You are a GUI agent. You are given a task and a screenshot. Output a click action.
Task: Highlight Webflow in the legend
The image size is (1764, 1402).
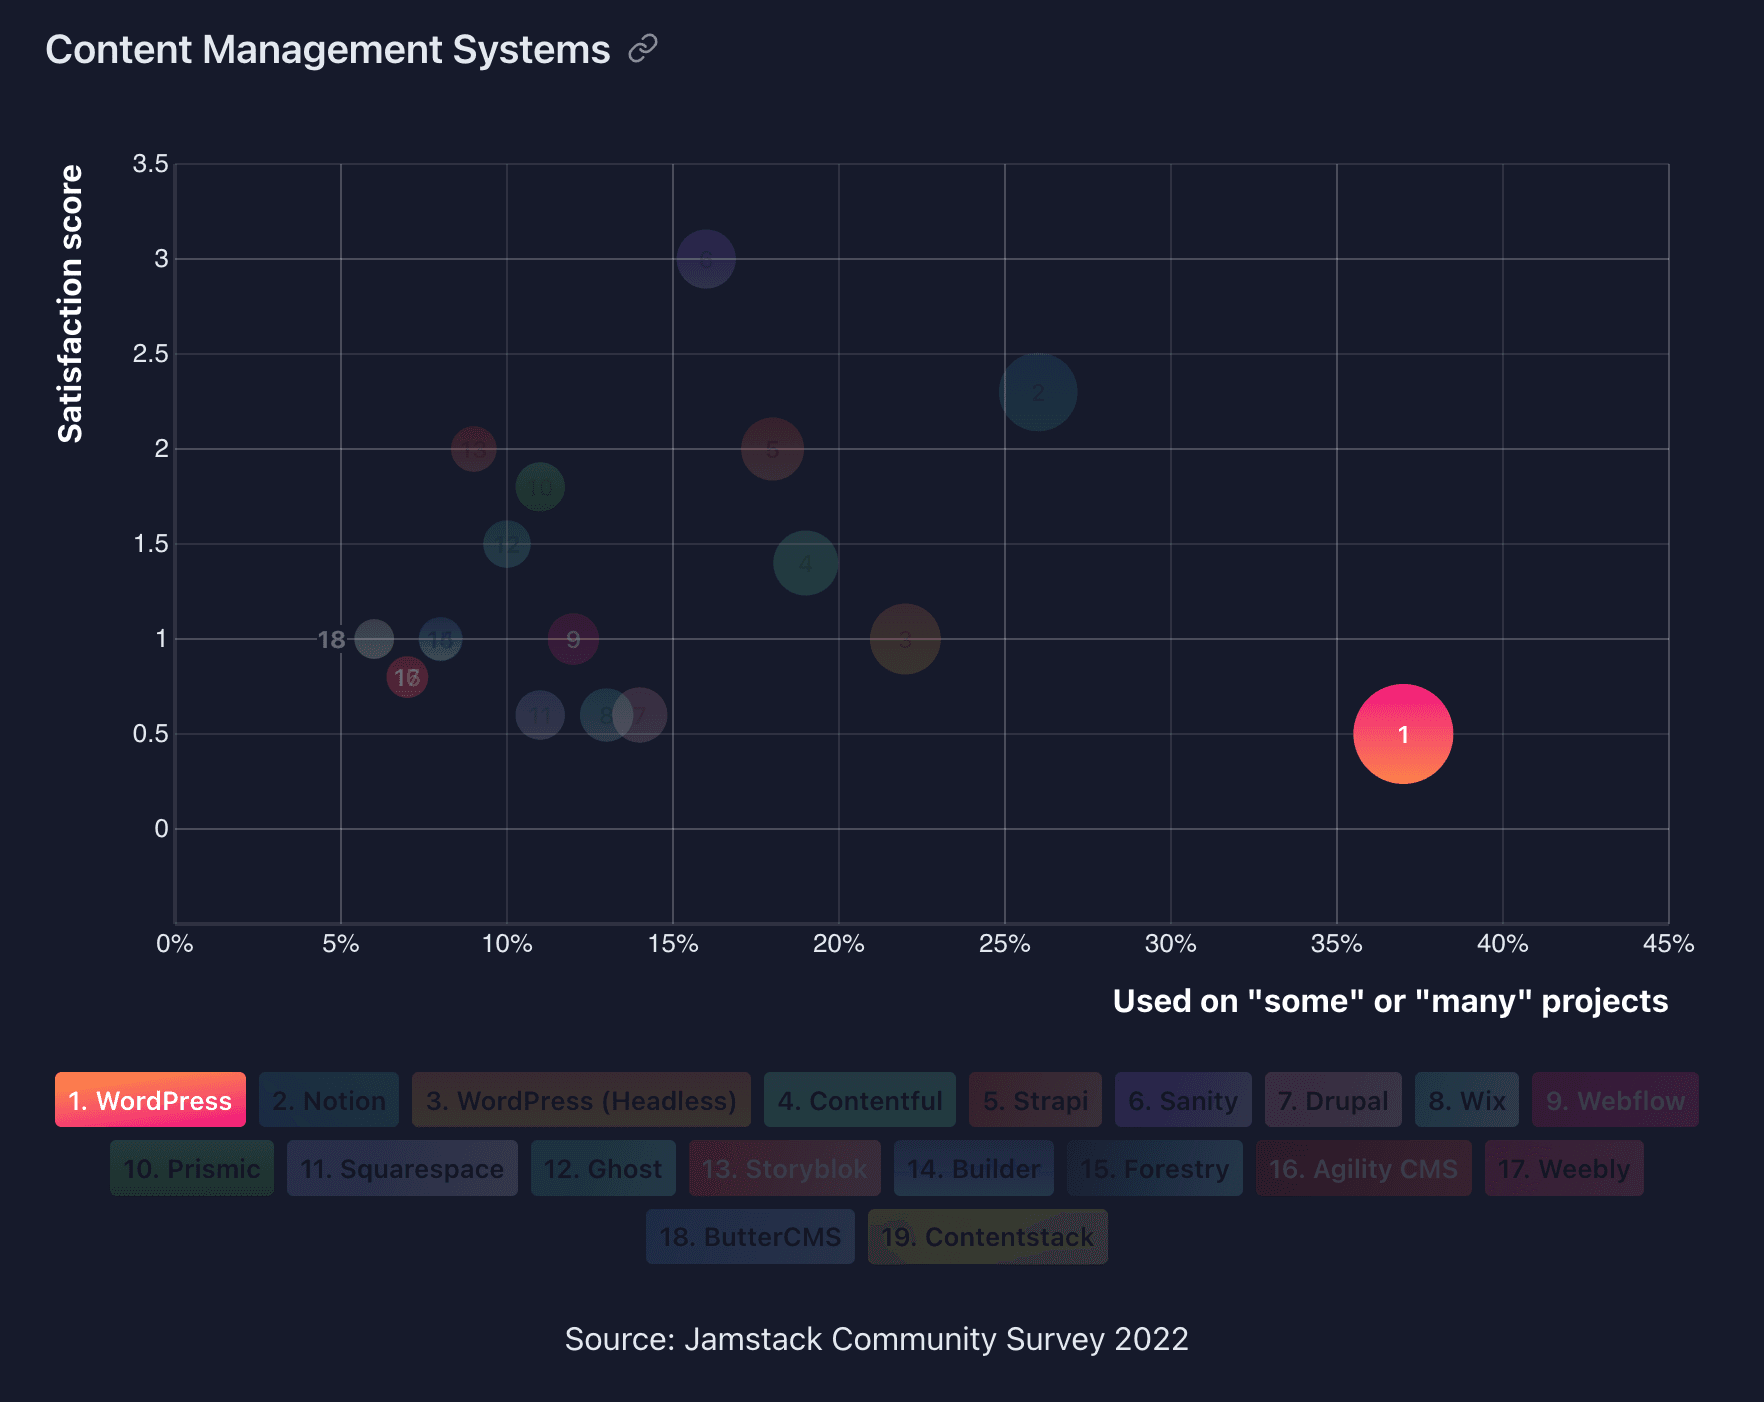[x=1615, y=1100]
